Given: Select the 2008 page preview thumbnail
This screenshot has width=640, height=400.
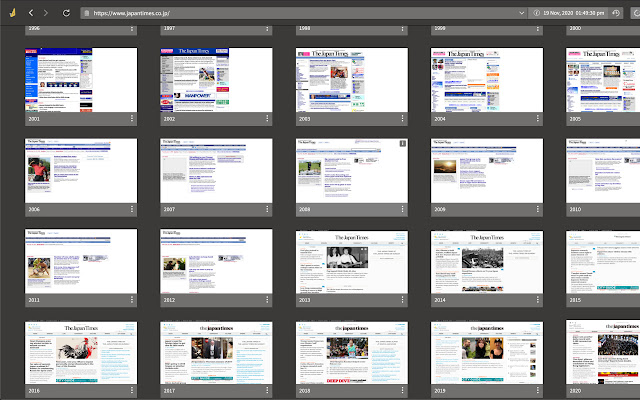Looking at the screenshot, I should pyautogui.click(x=351, y=171).
